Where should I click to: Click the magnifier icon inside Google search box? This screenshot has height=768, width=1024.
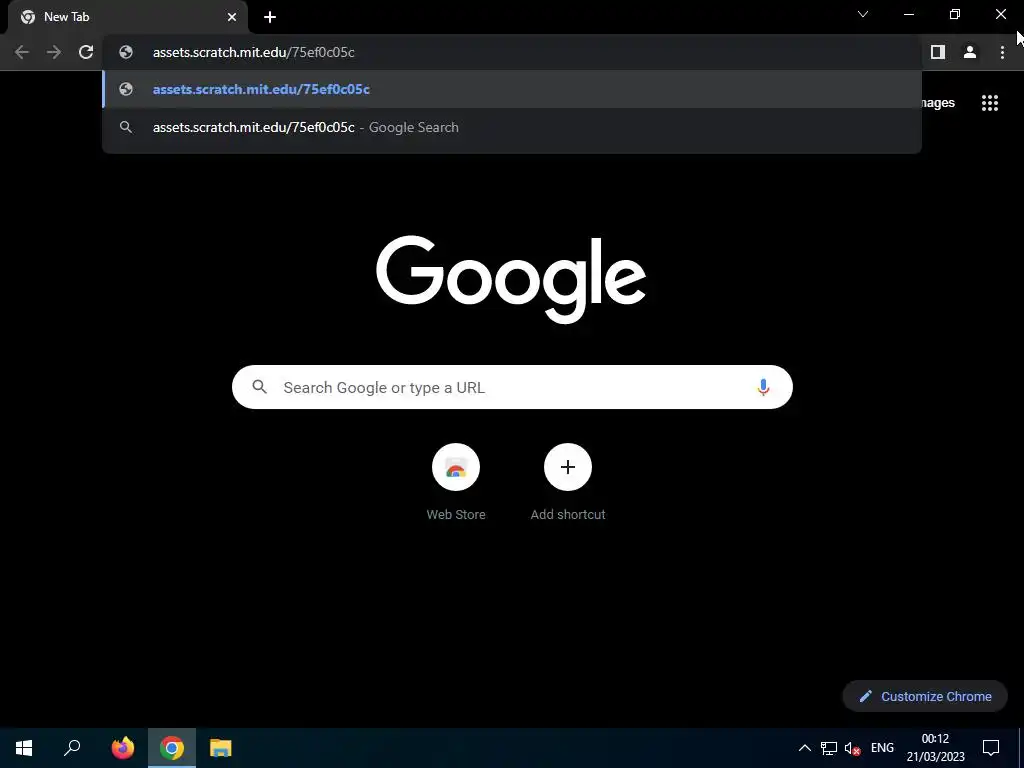click(259, 387)
